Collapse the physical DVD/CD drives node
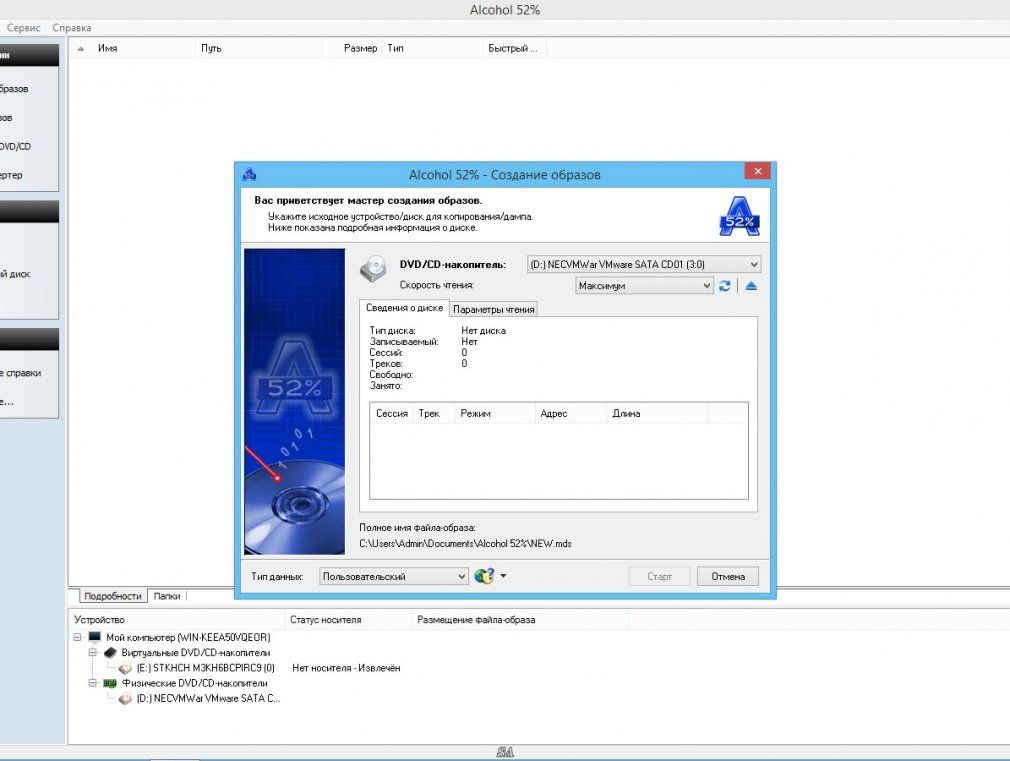This screenshot has width=1010, height=761. pyautogui.click(x=93, y=683)
